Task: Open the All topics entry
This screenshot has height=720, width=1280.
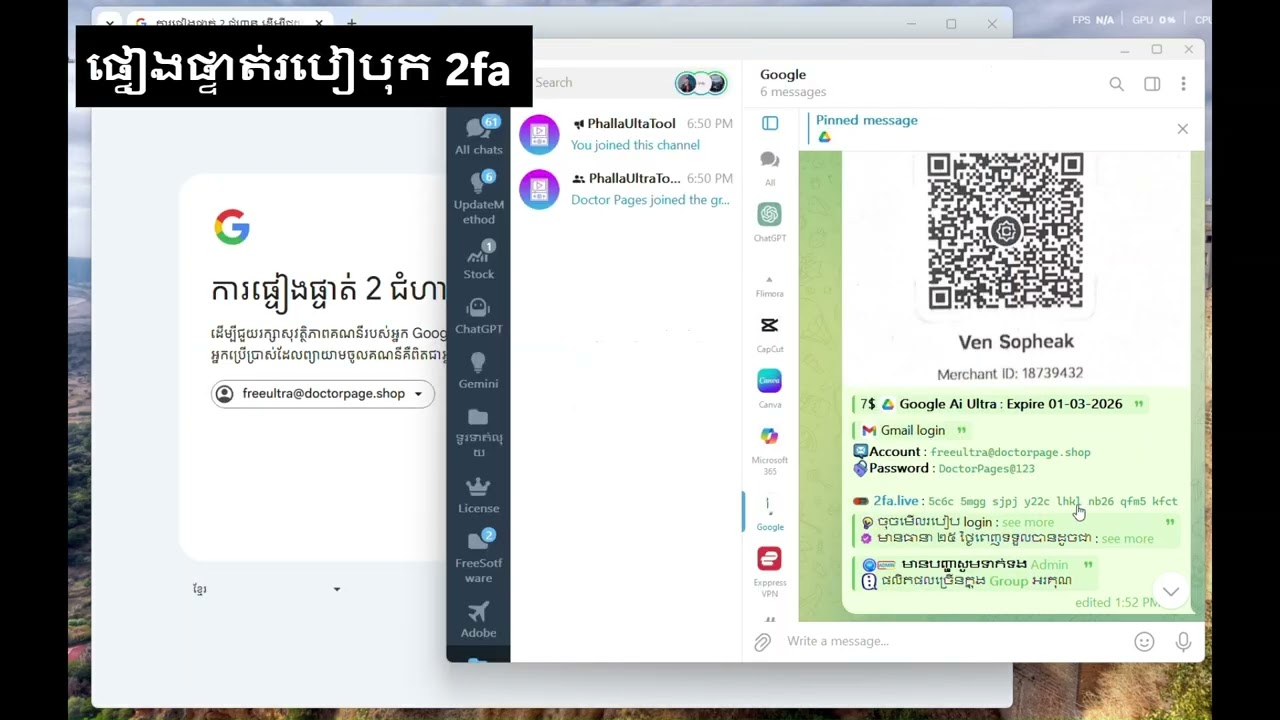Action: tap(769, 167)
